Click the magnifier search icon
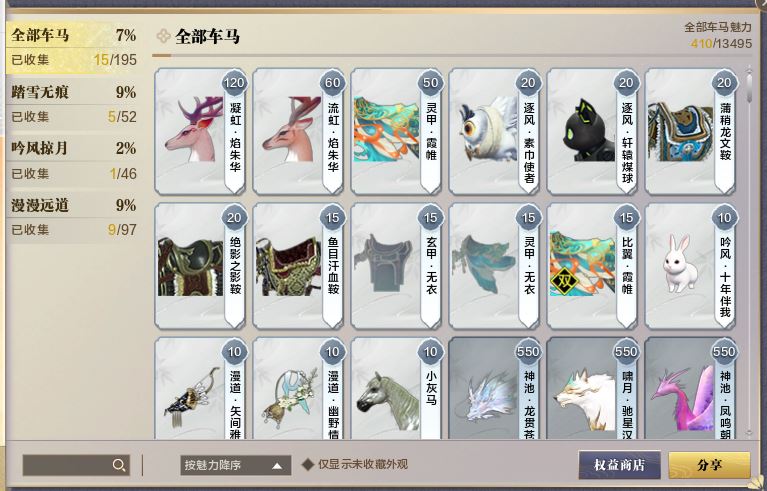The width and height of the screenshot is (767, 491). (x=118, y=465)
